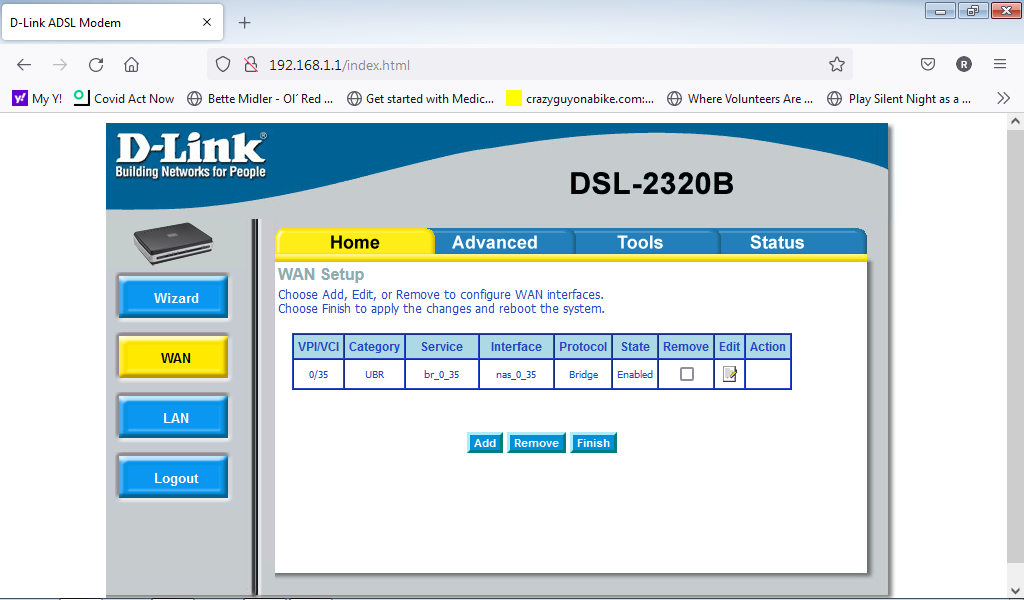Reload the page with the refresh icon
The width and height of the screenshot is (1024, 600).
point(96,65)
